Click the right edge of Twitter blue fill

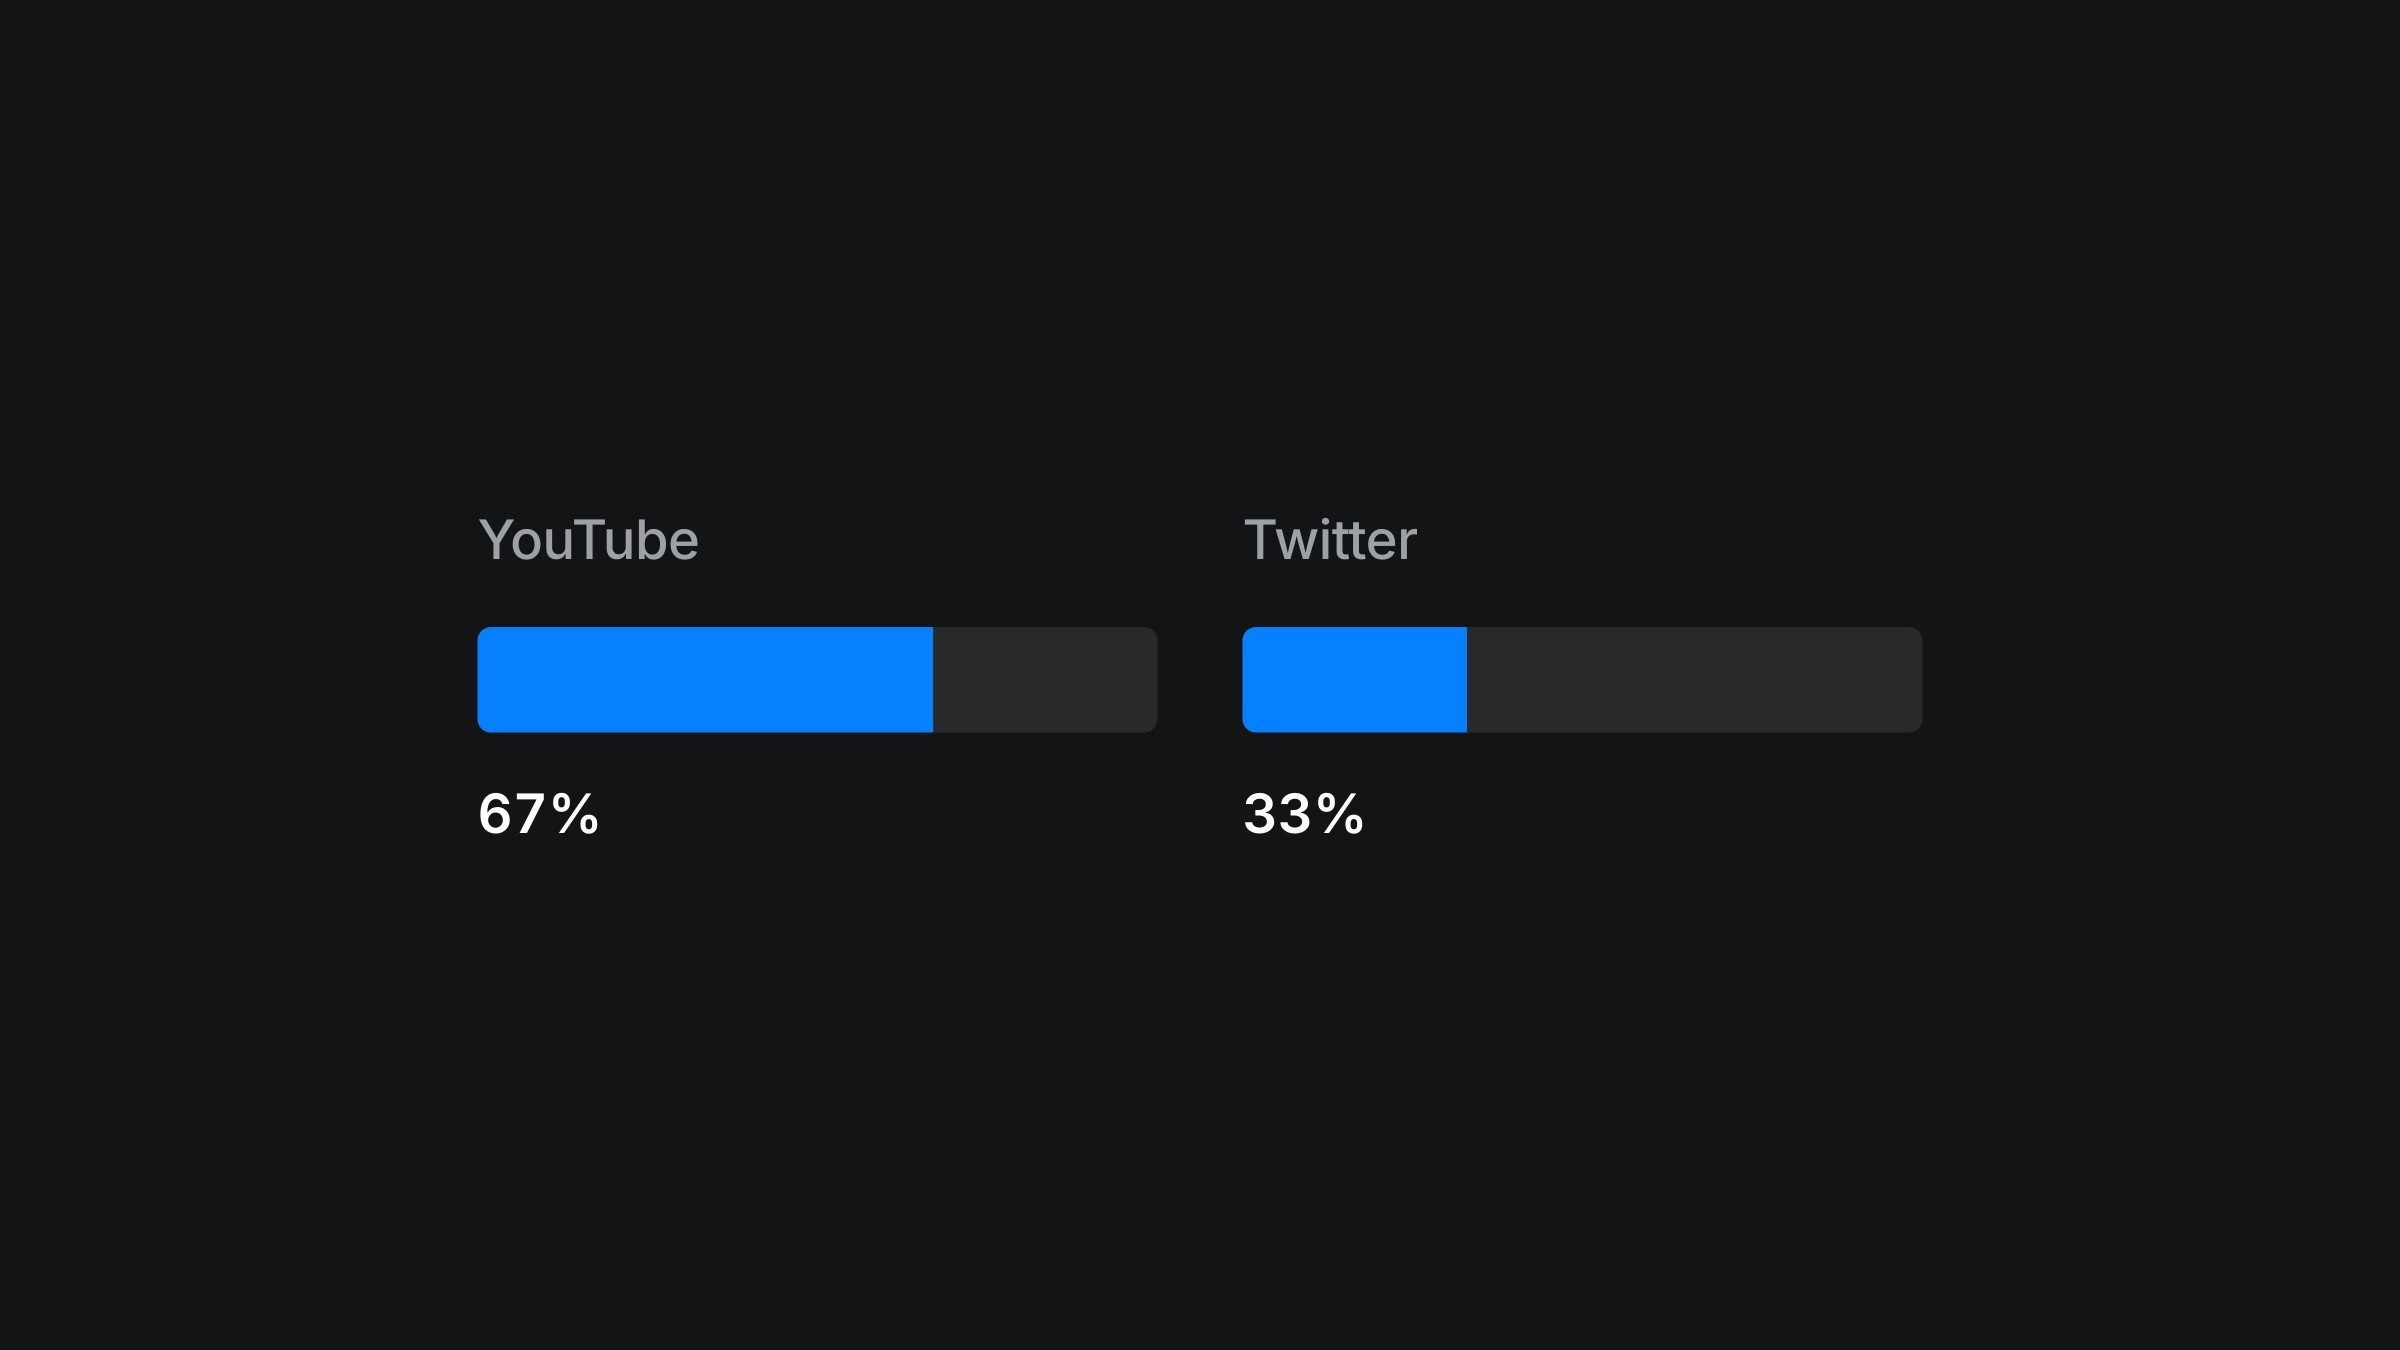point(1464,680)
